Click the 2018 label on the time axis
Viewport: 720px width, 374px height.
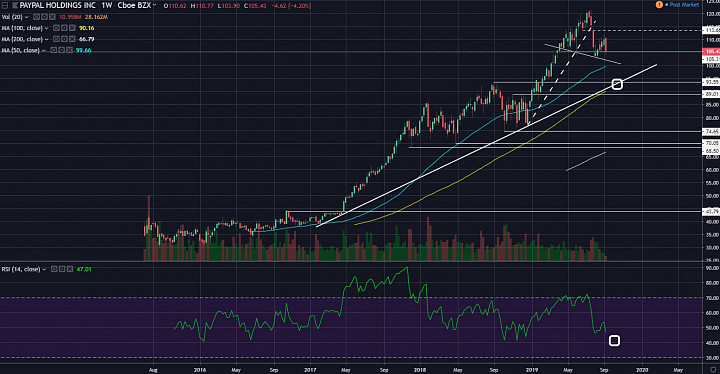pyautogui.click(x=420, y=369)
